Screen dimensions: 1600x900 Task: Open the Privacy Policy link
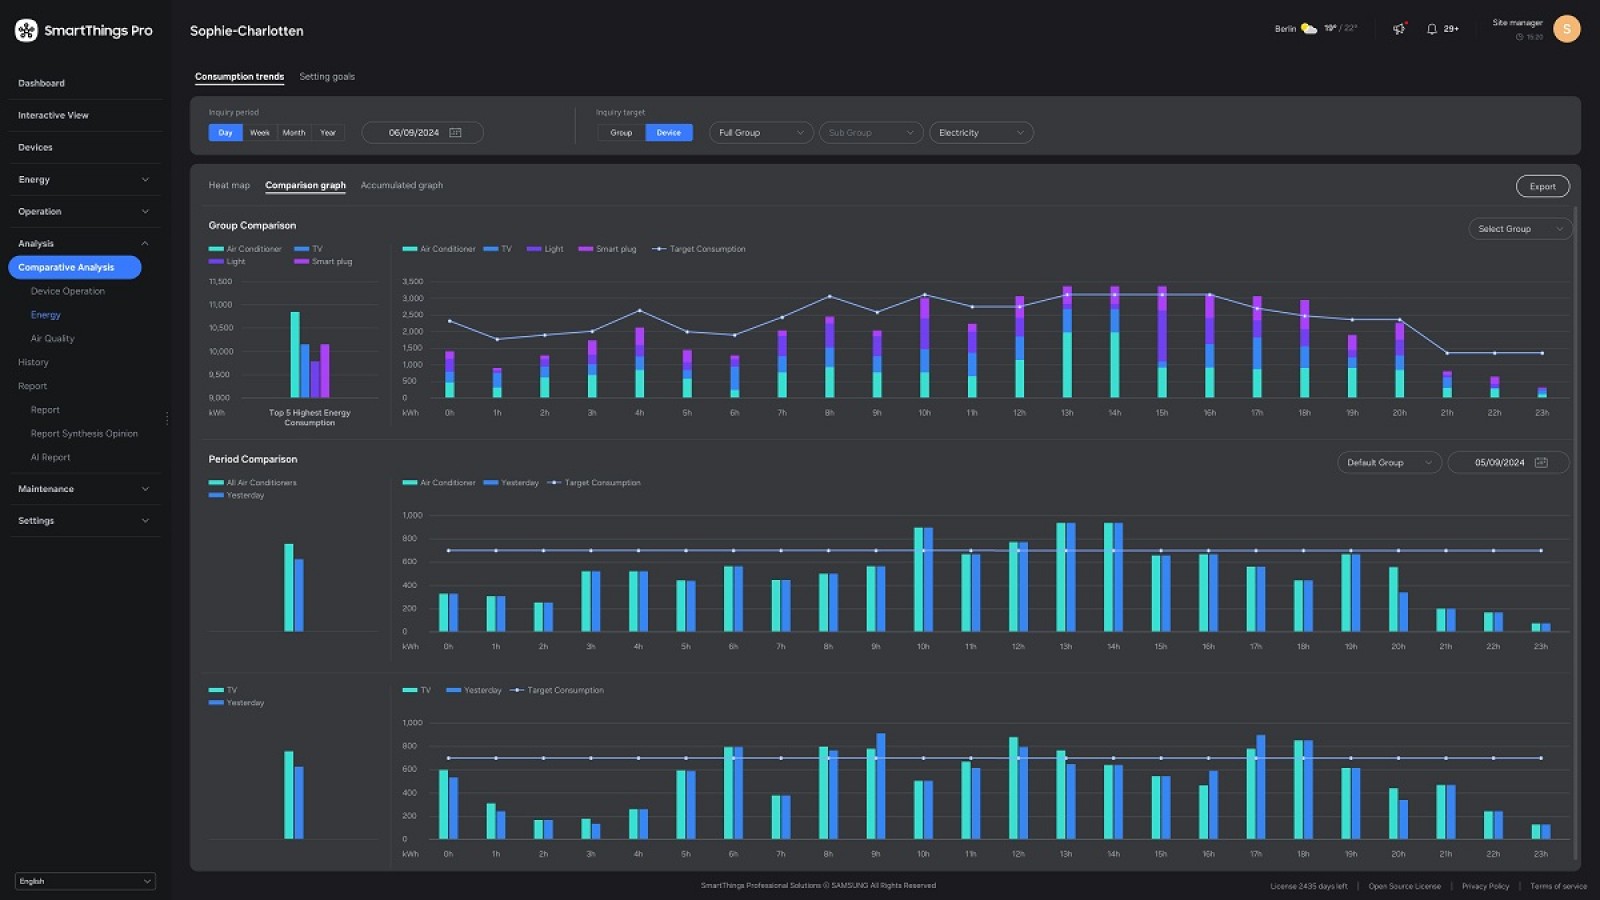(x=1485, y=886)
